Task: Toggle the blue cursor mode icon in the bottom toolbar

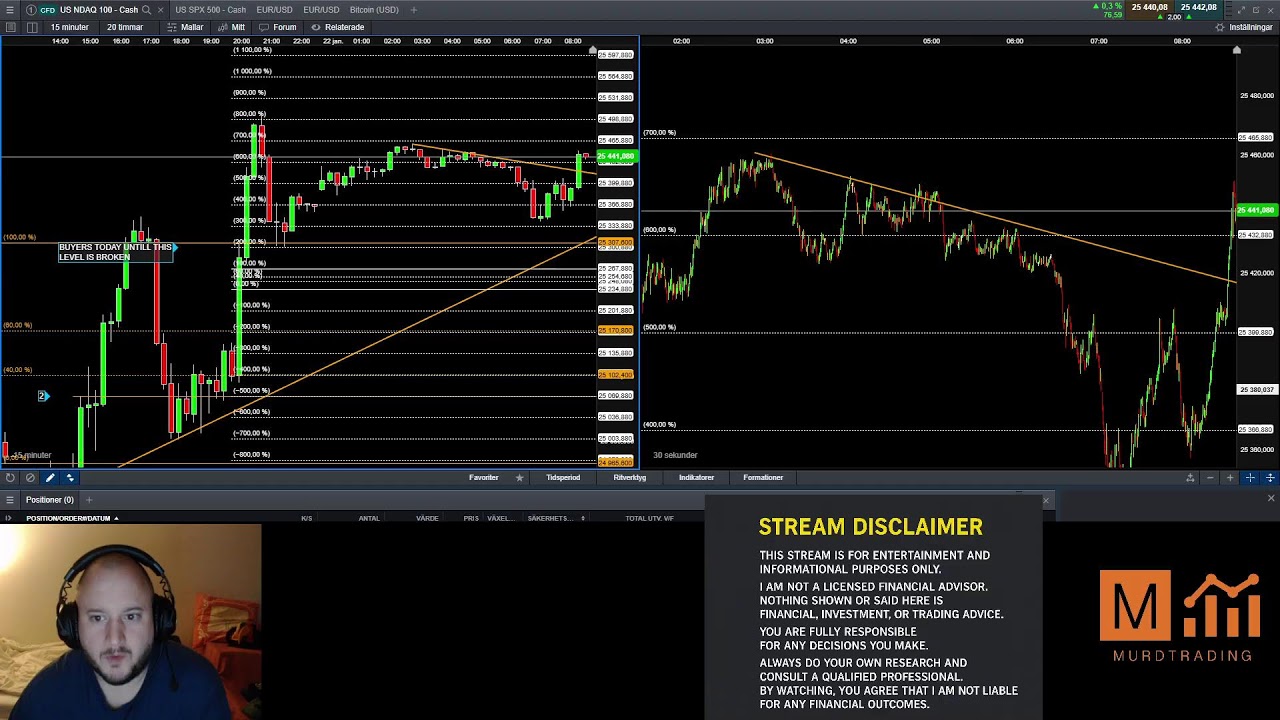Action: tap(70, 478)
